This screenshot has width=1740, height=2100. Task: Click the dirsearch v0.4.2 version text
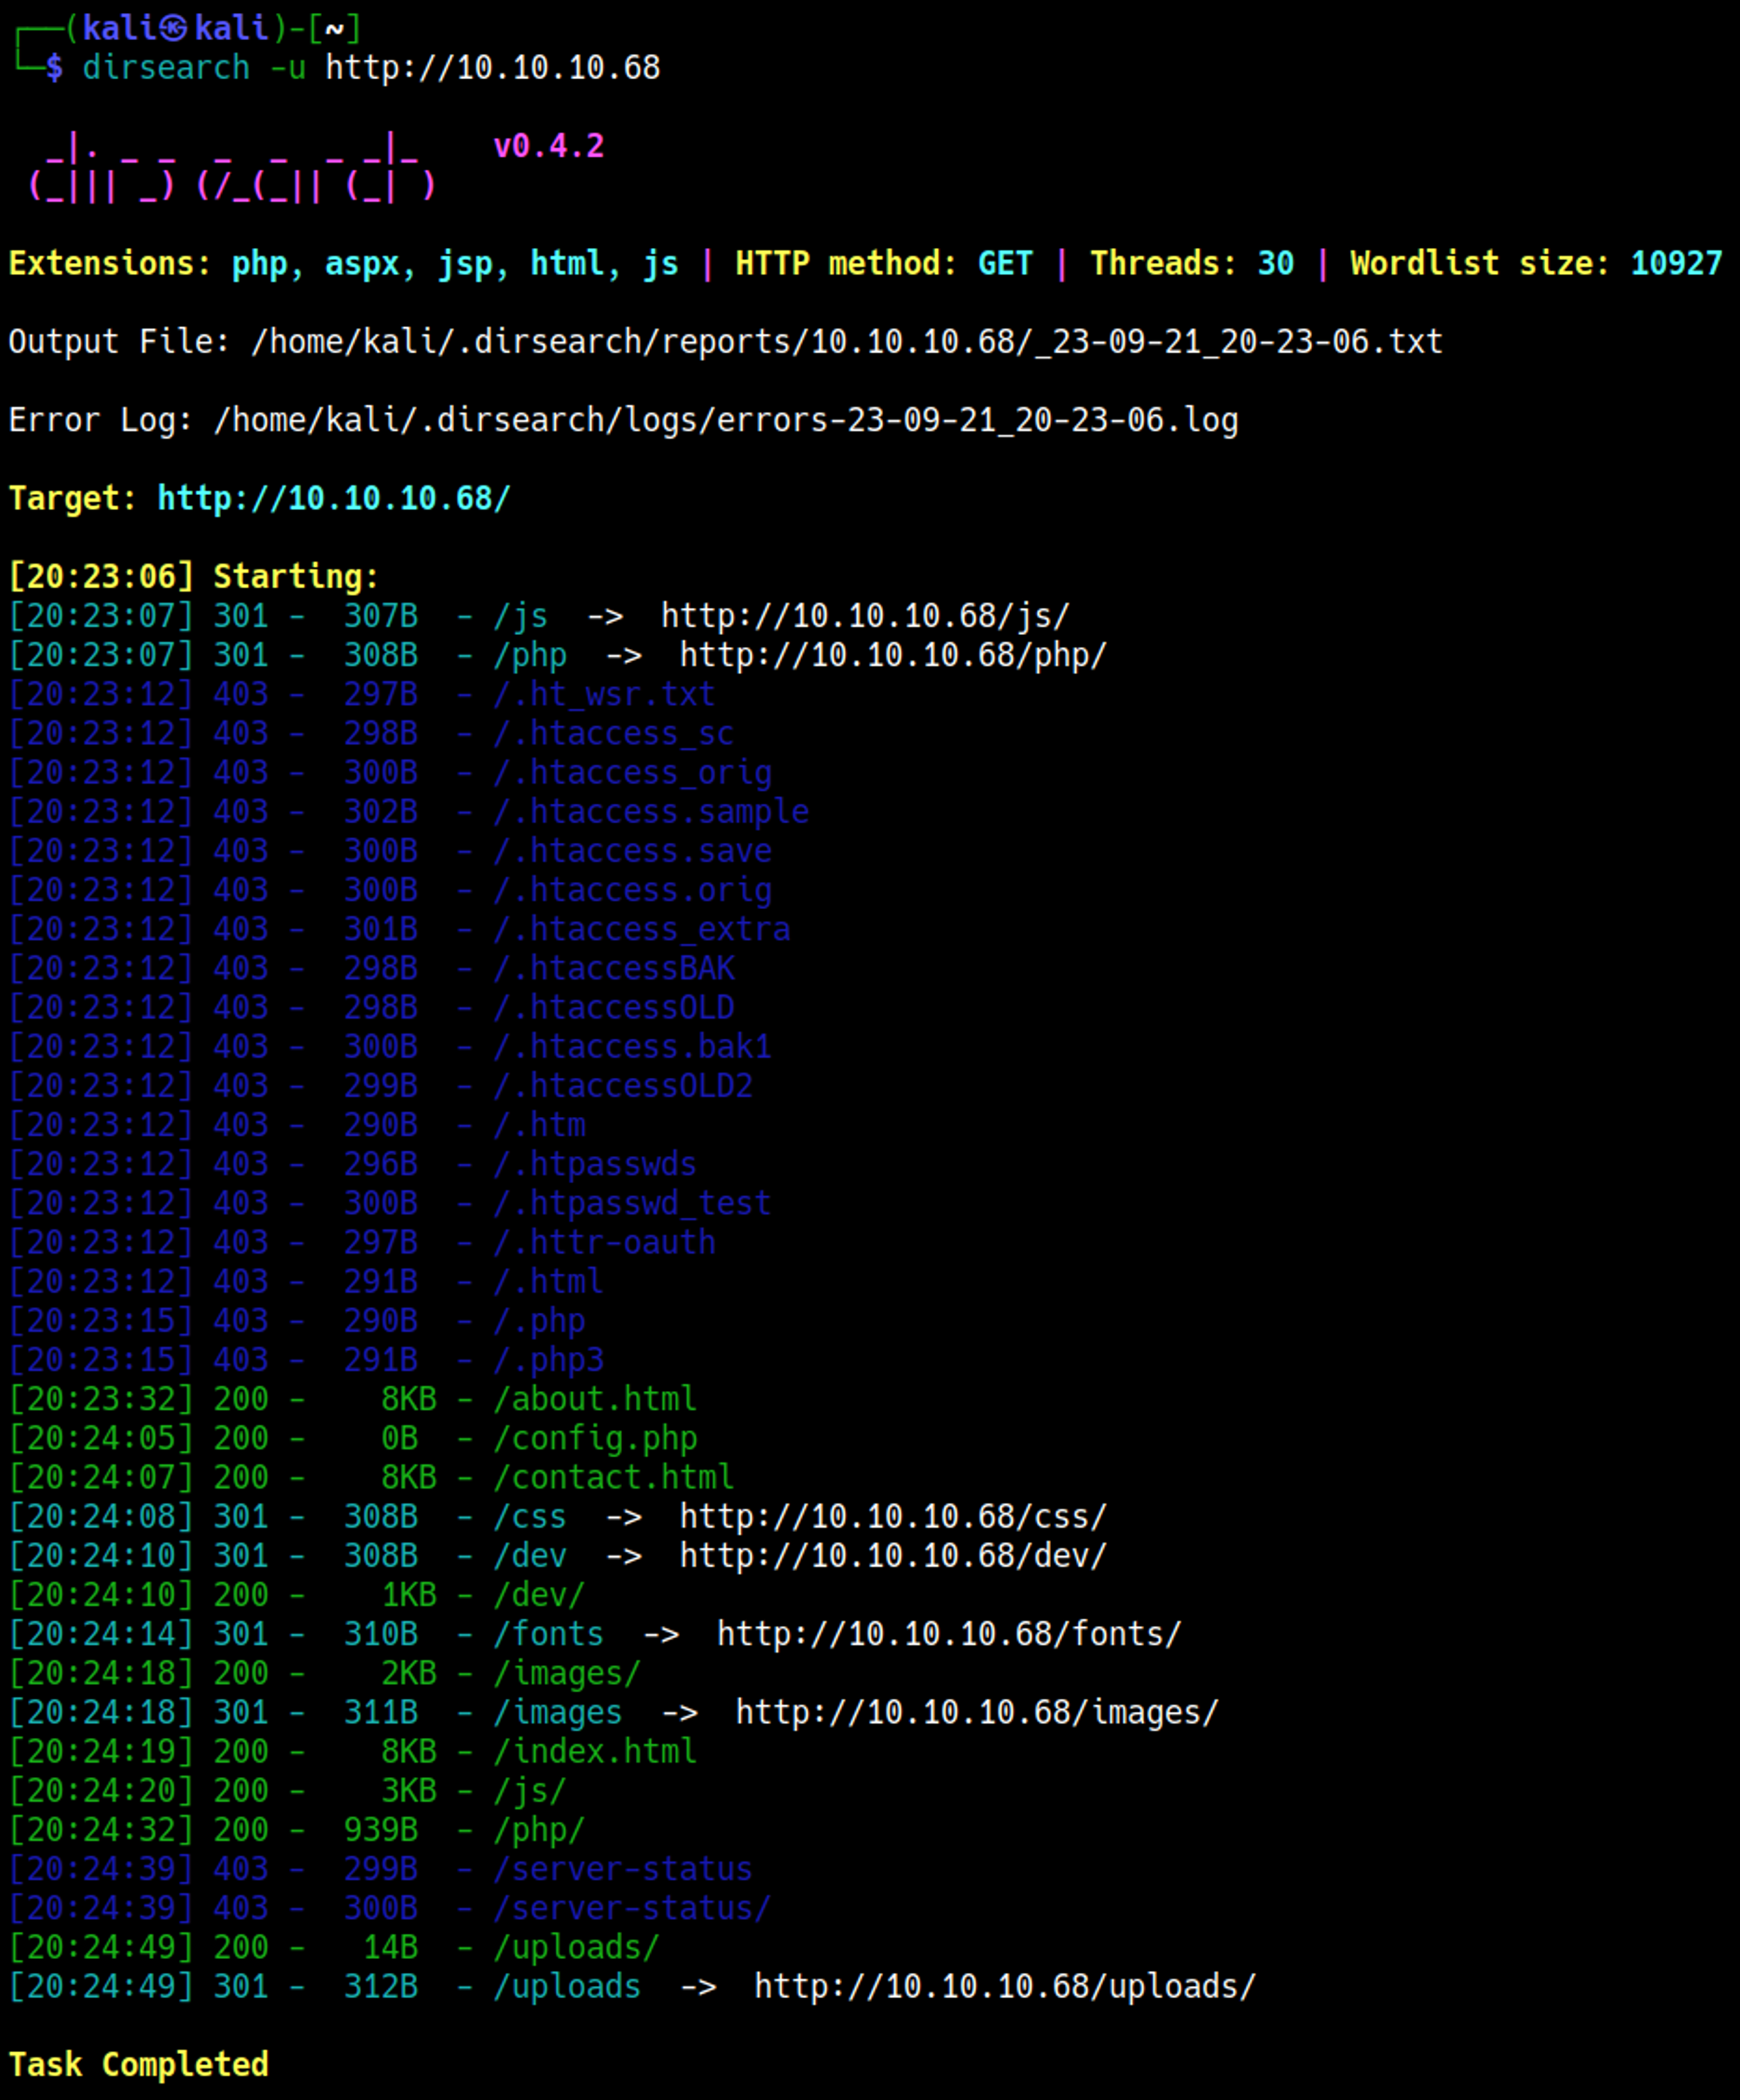pos(548,146)
